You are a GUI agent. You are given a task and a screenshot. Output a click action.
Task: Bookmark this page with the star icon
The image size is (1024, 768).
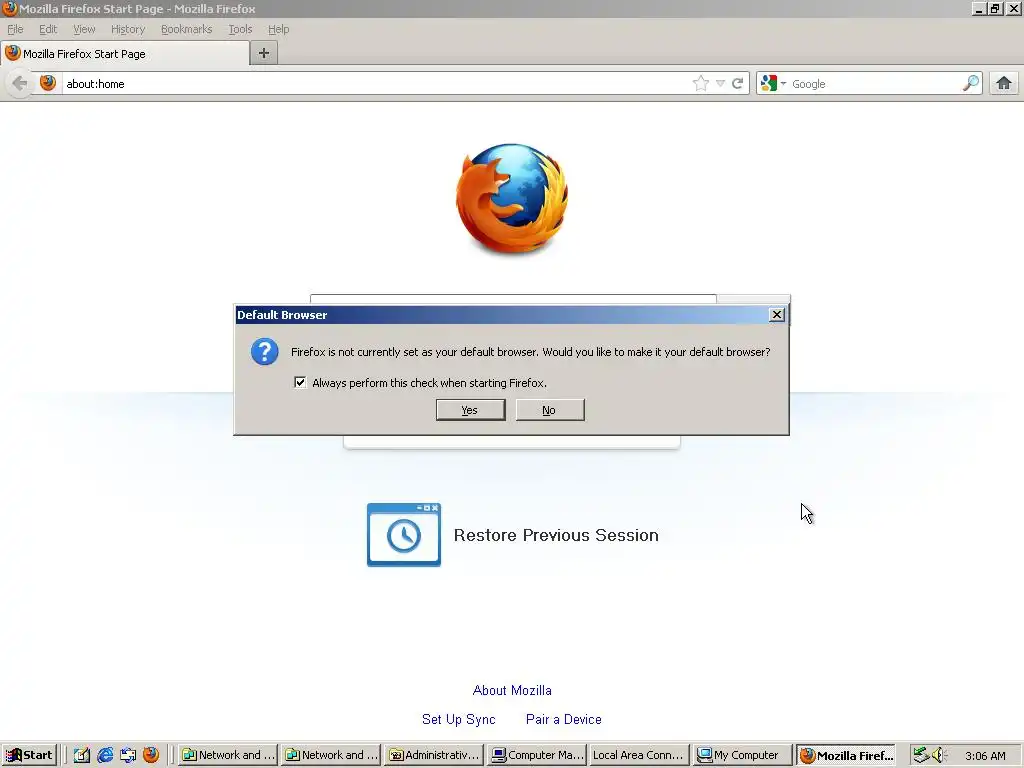701,83
